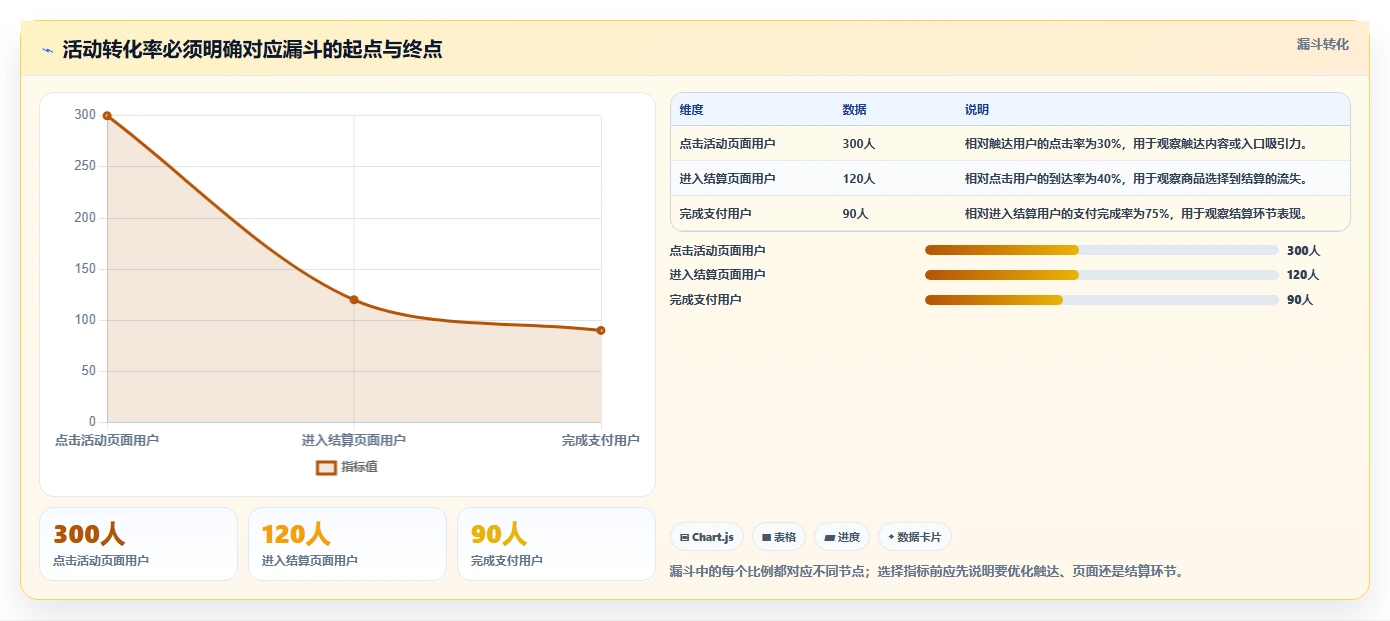The height and width of the screenshot is (621, 1390).
Task: Click the table cell reading 90人
Action: 855,214
